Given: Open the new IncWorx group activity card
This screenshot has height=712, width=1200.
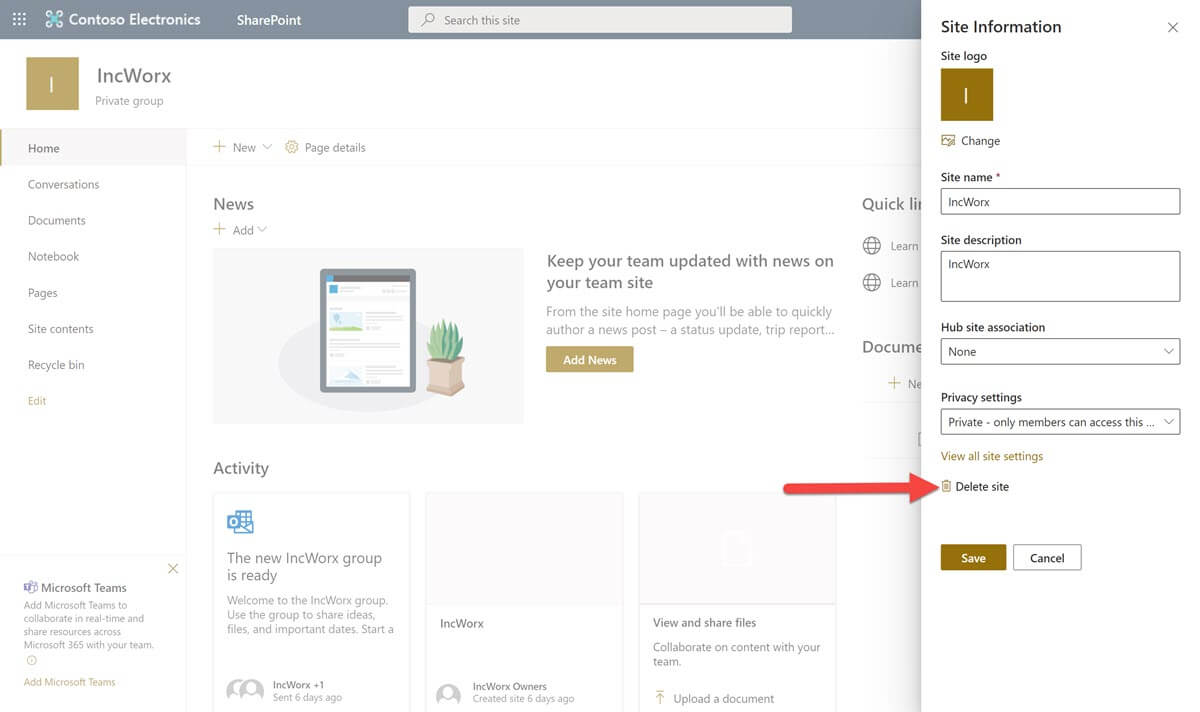Looking at the screenshot, I should (x=311, y=602).
